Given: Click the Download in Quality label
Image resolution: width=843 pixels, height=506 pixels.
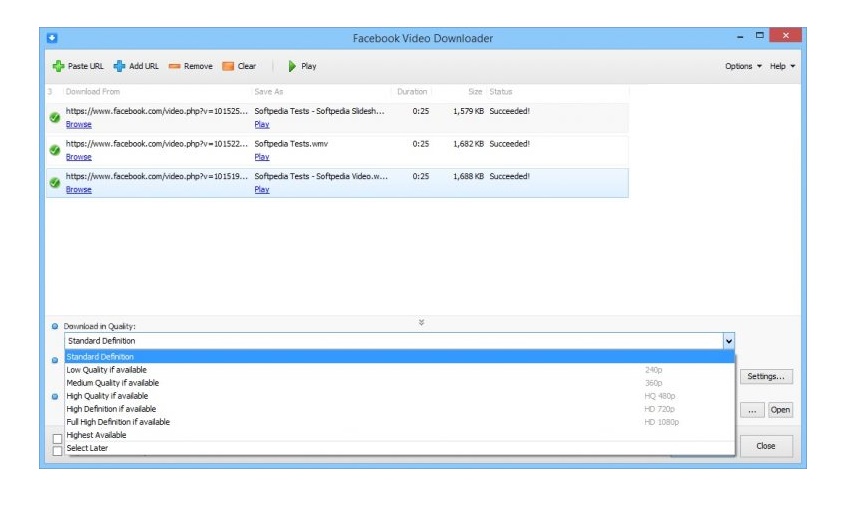Looking at the screenshot, I should [x=99, y=326].
